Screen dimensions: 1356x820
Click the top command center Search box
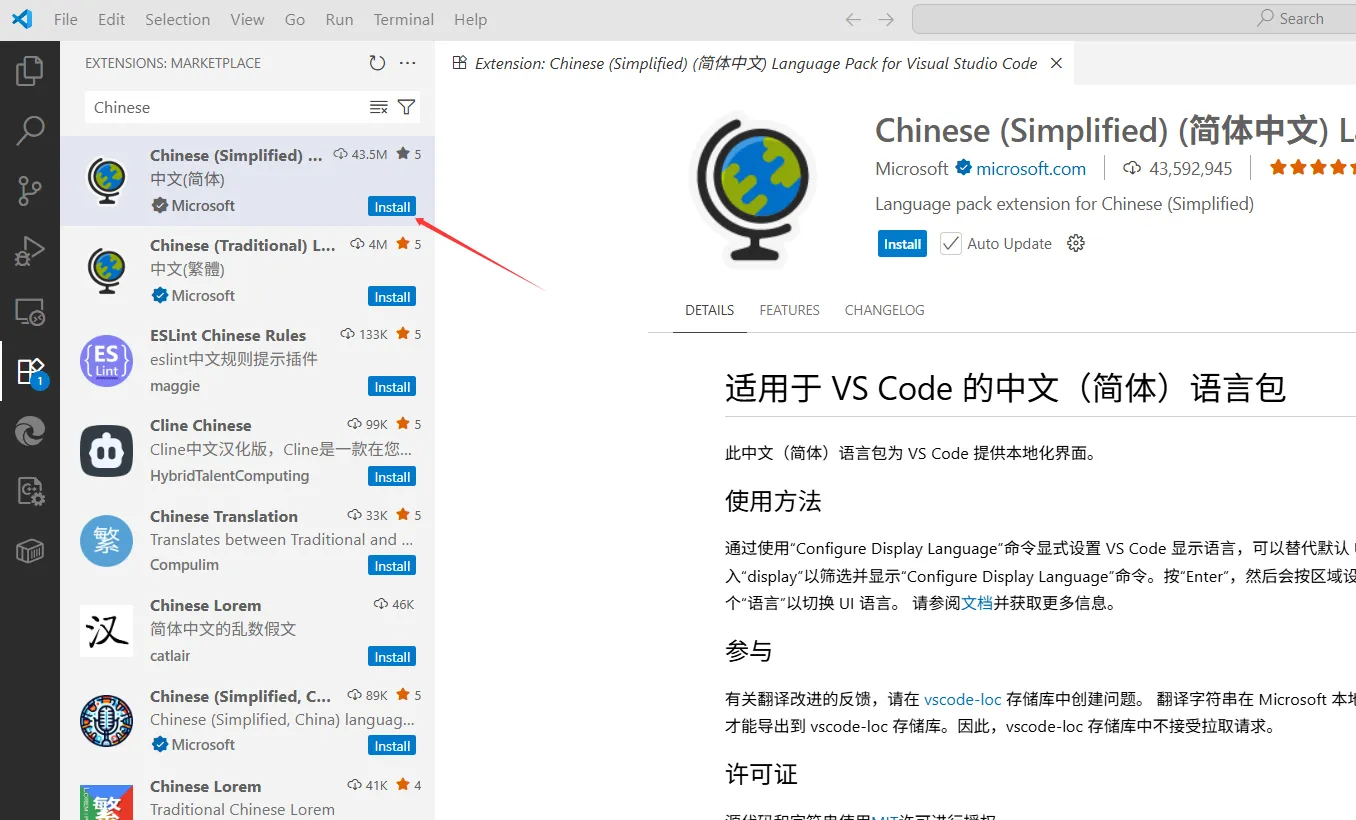(1134, 19)
